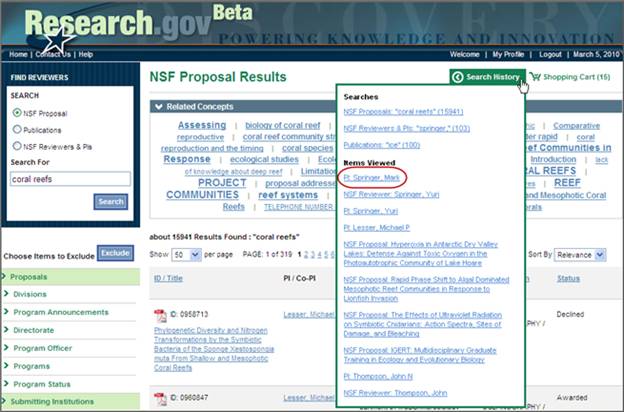
Task: Click Contact Us in top navigation
Action: [52, 54]
